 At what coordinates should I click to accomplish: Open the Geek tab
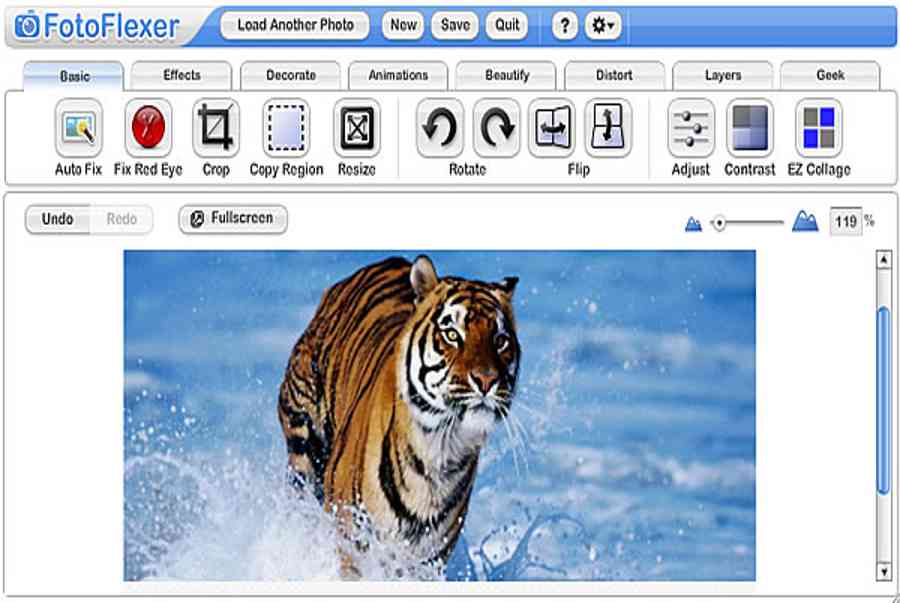[830, 75]
